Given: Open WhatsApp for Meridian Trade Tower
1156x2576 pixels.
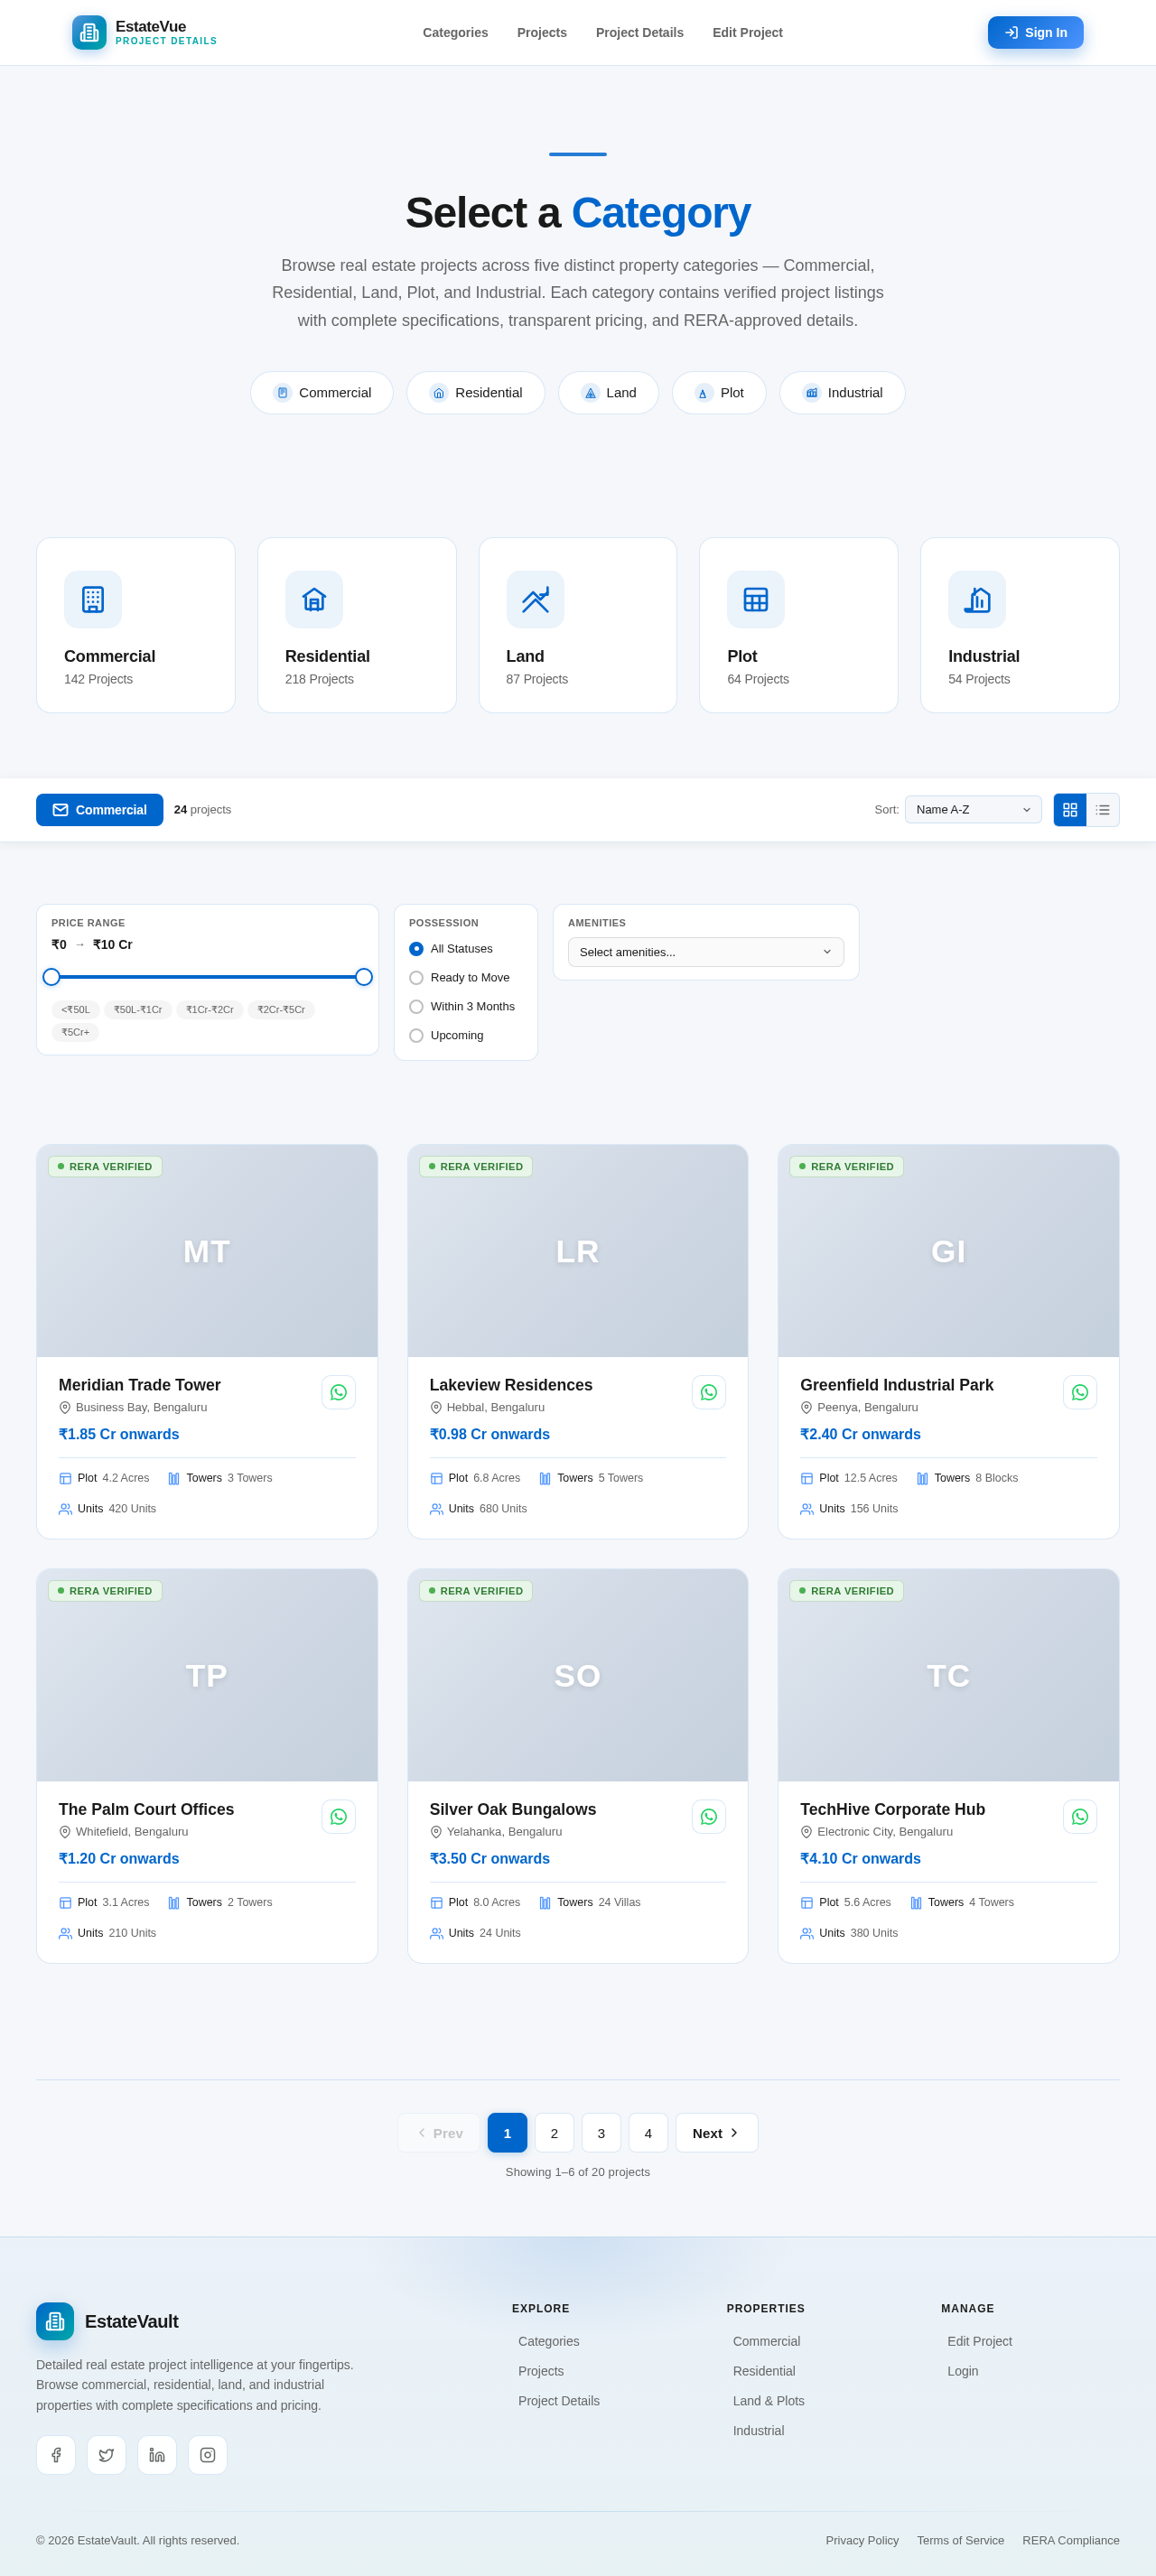Looking at the screenshot, I should click(338, 1392).
